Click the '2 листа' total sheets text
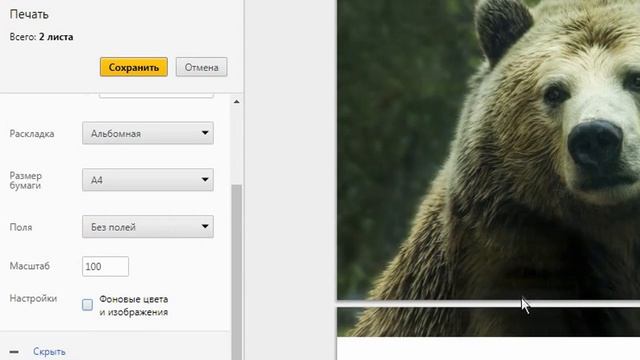 coord(56,37)
